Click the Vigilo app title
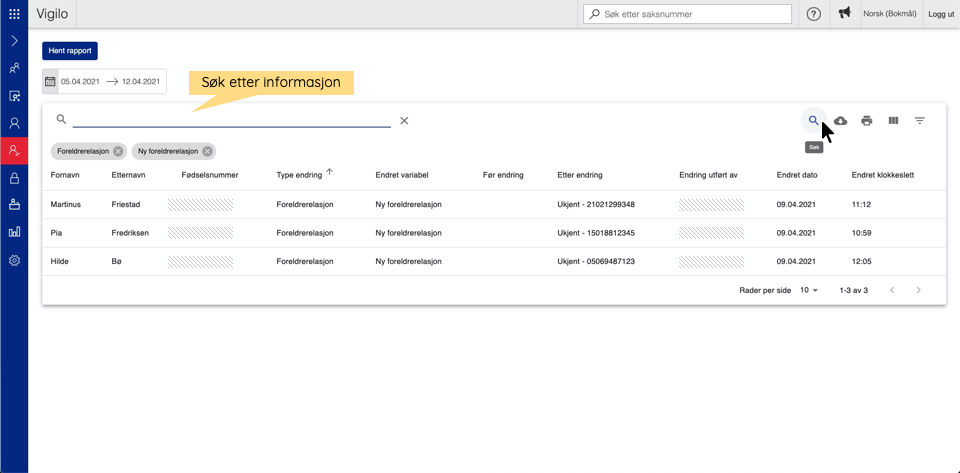This screenshot has height=473, width=960. [52, 13]
